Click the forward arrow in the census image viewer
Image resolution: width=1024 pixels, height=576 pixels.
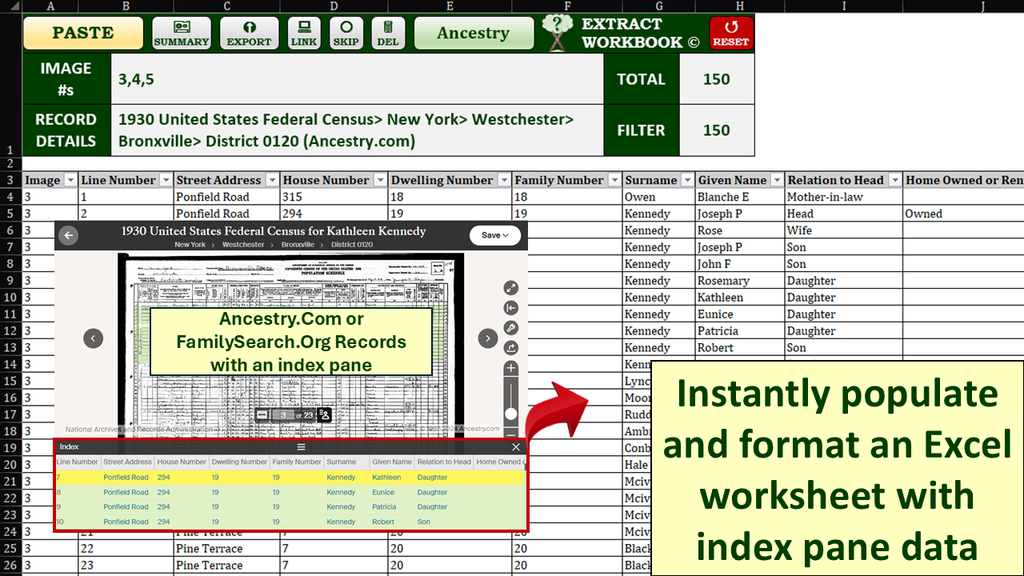click(x=488, y=337)
